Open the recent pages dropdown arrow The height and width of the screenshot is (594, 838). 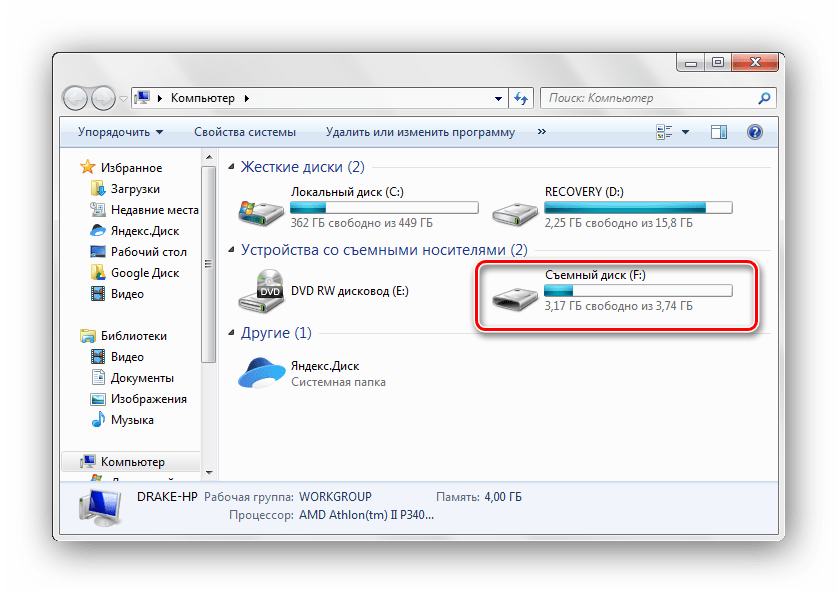click(123, 99)
